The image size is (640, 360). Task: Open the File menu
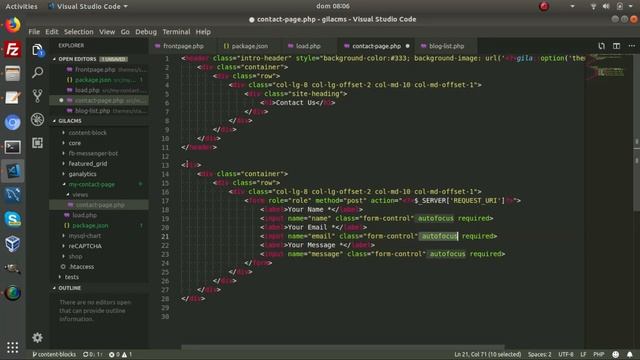point(34,32)
